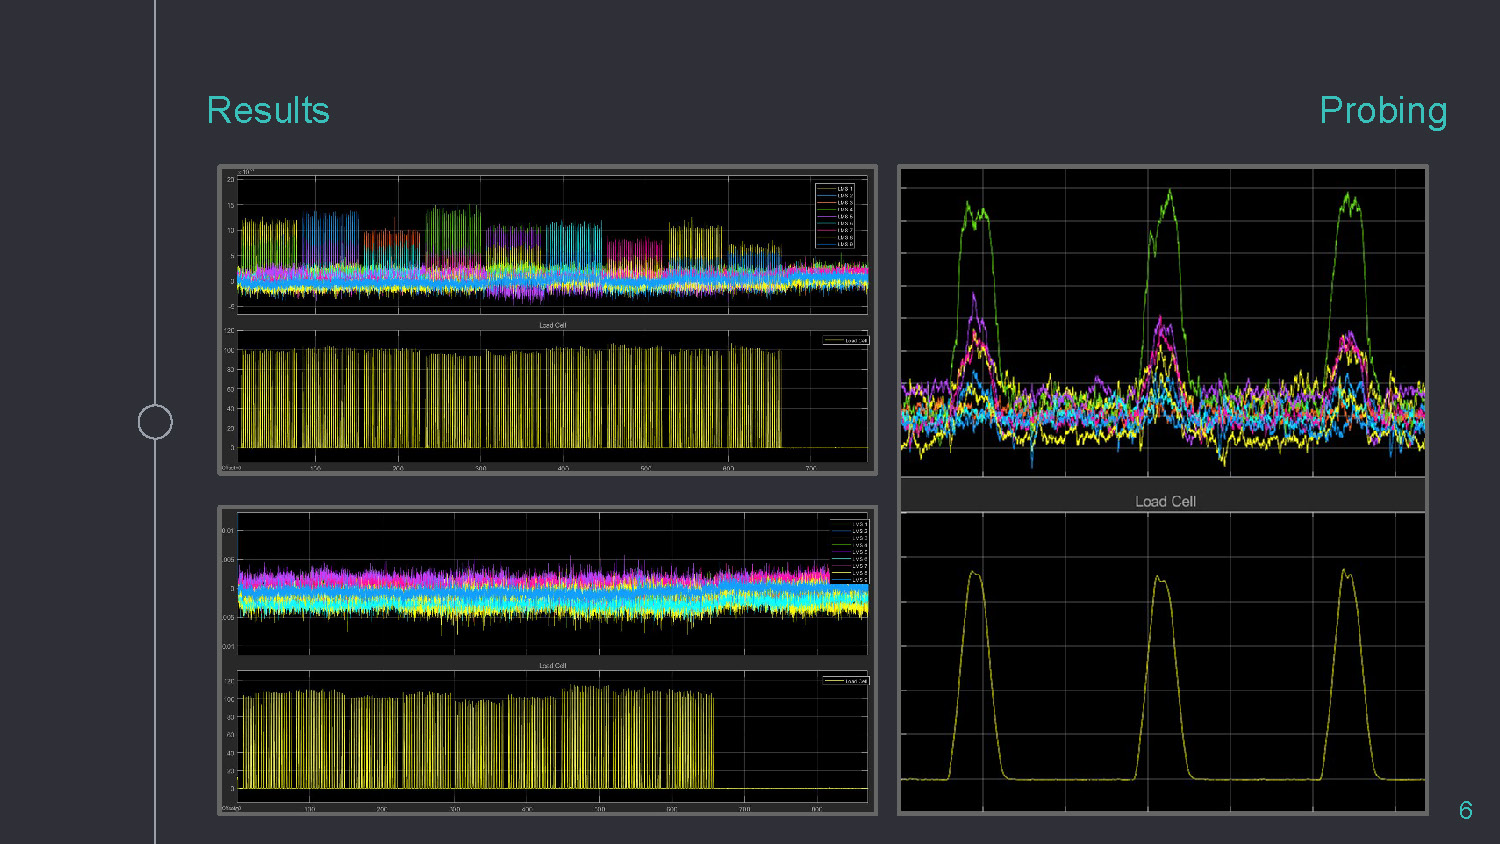Click the slide page number 6
Image resolution: width=1500 pixels, height=844 pixels.
pyautogui.click(x=1465, y=810)
